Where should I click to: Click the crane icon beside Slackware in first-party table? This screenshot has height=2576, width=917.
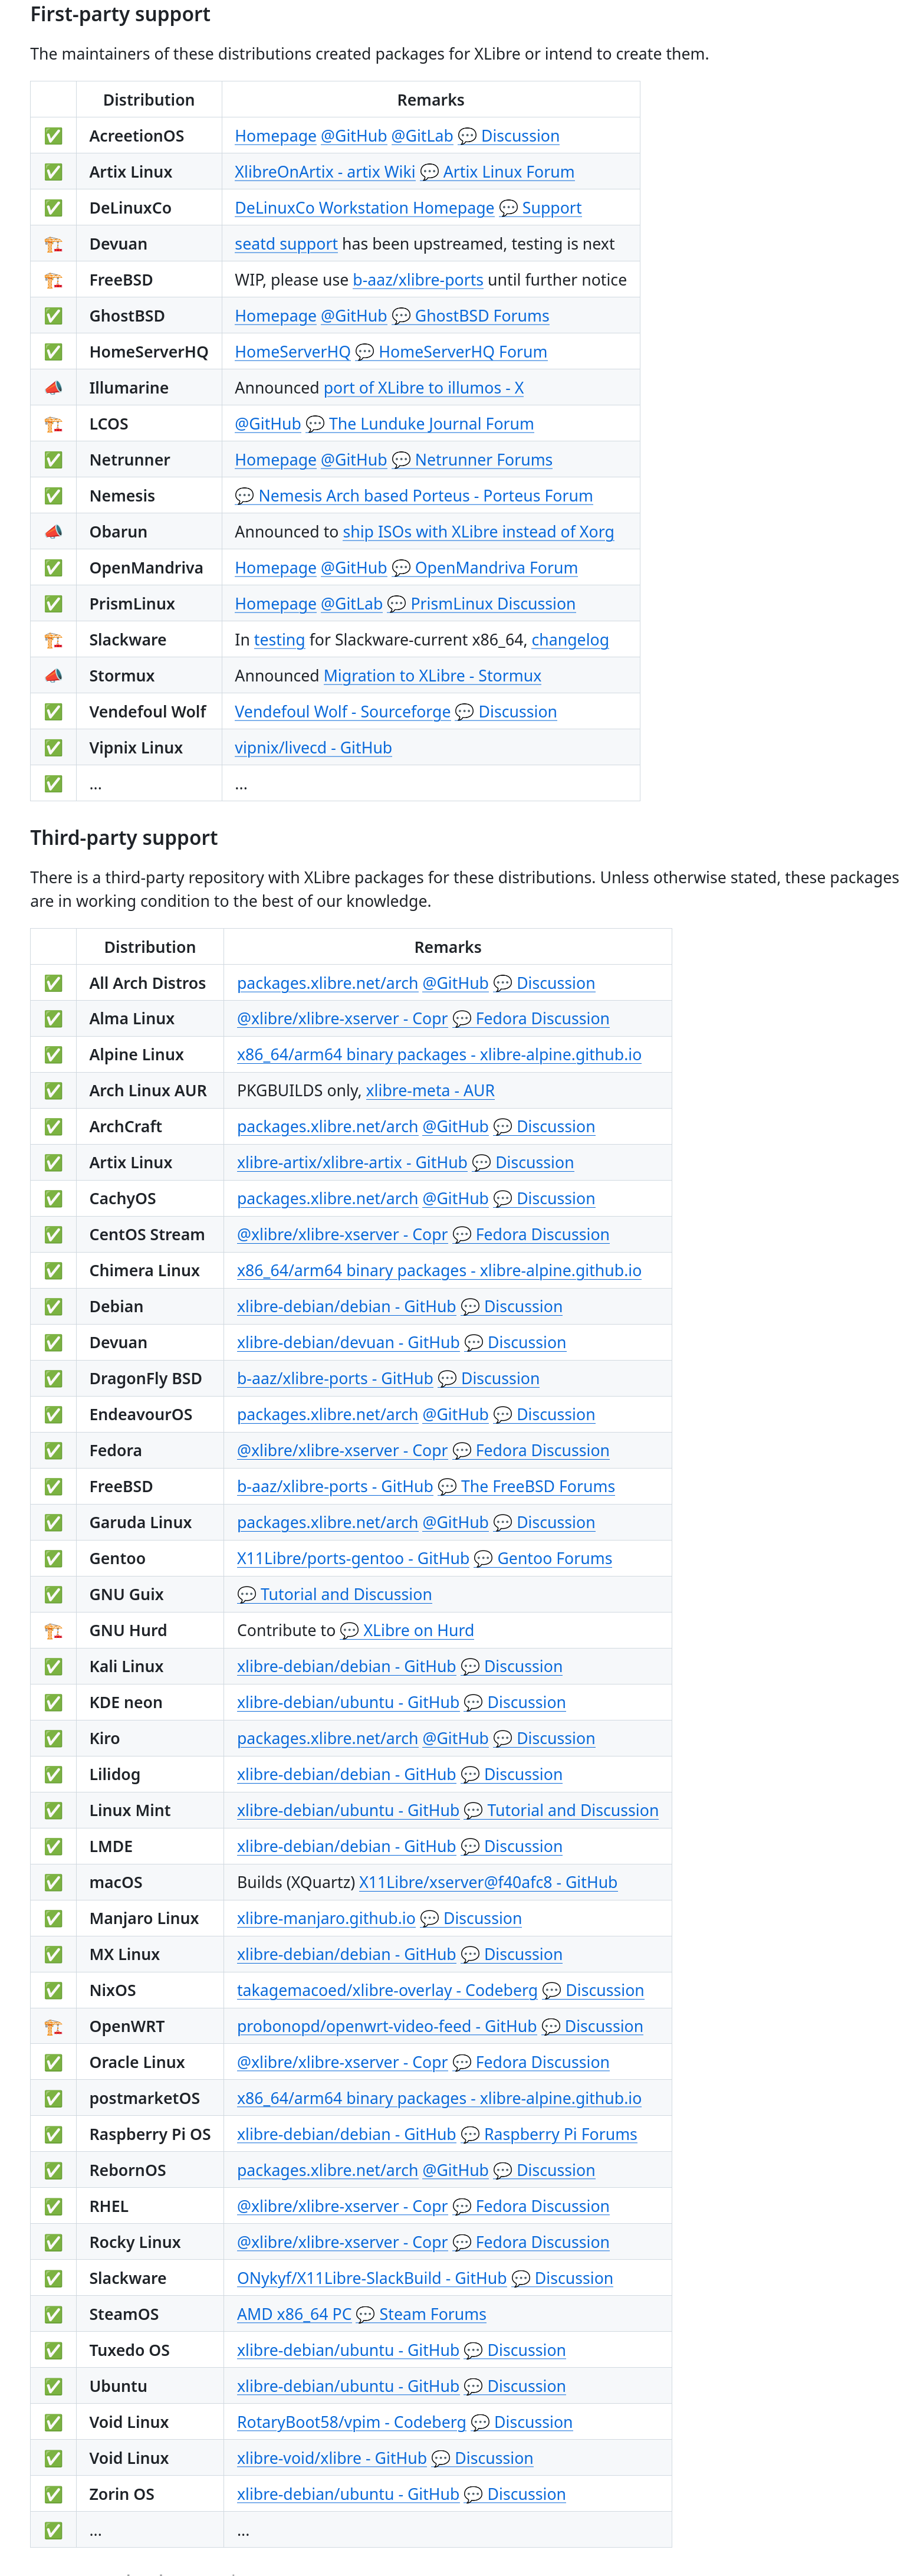[53, 640]
